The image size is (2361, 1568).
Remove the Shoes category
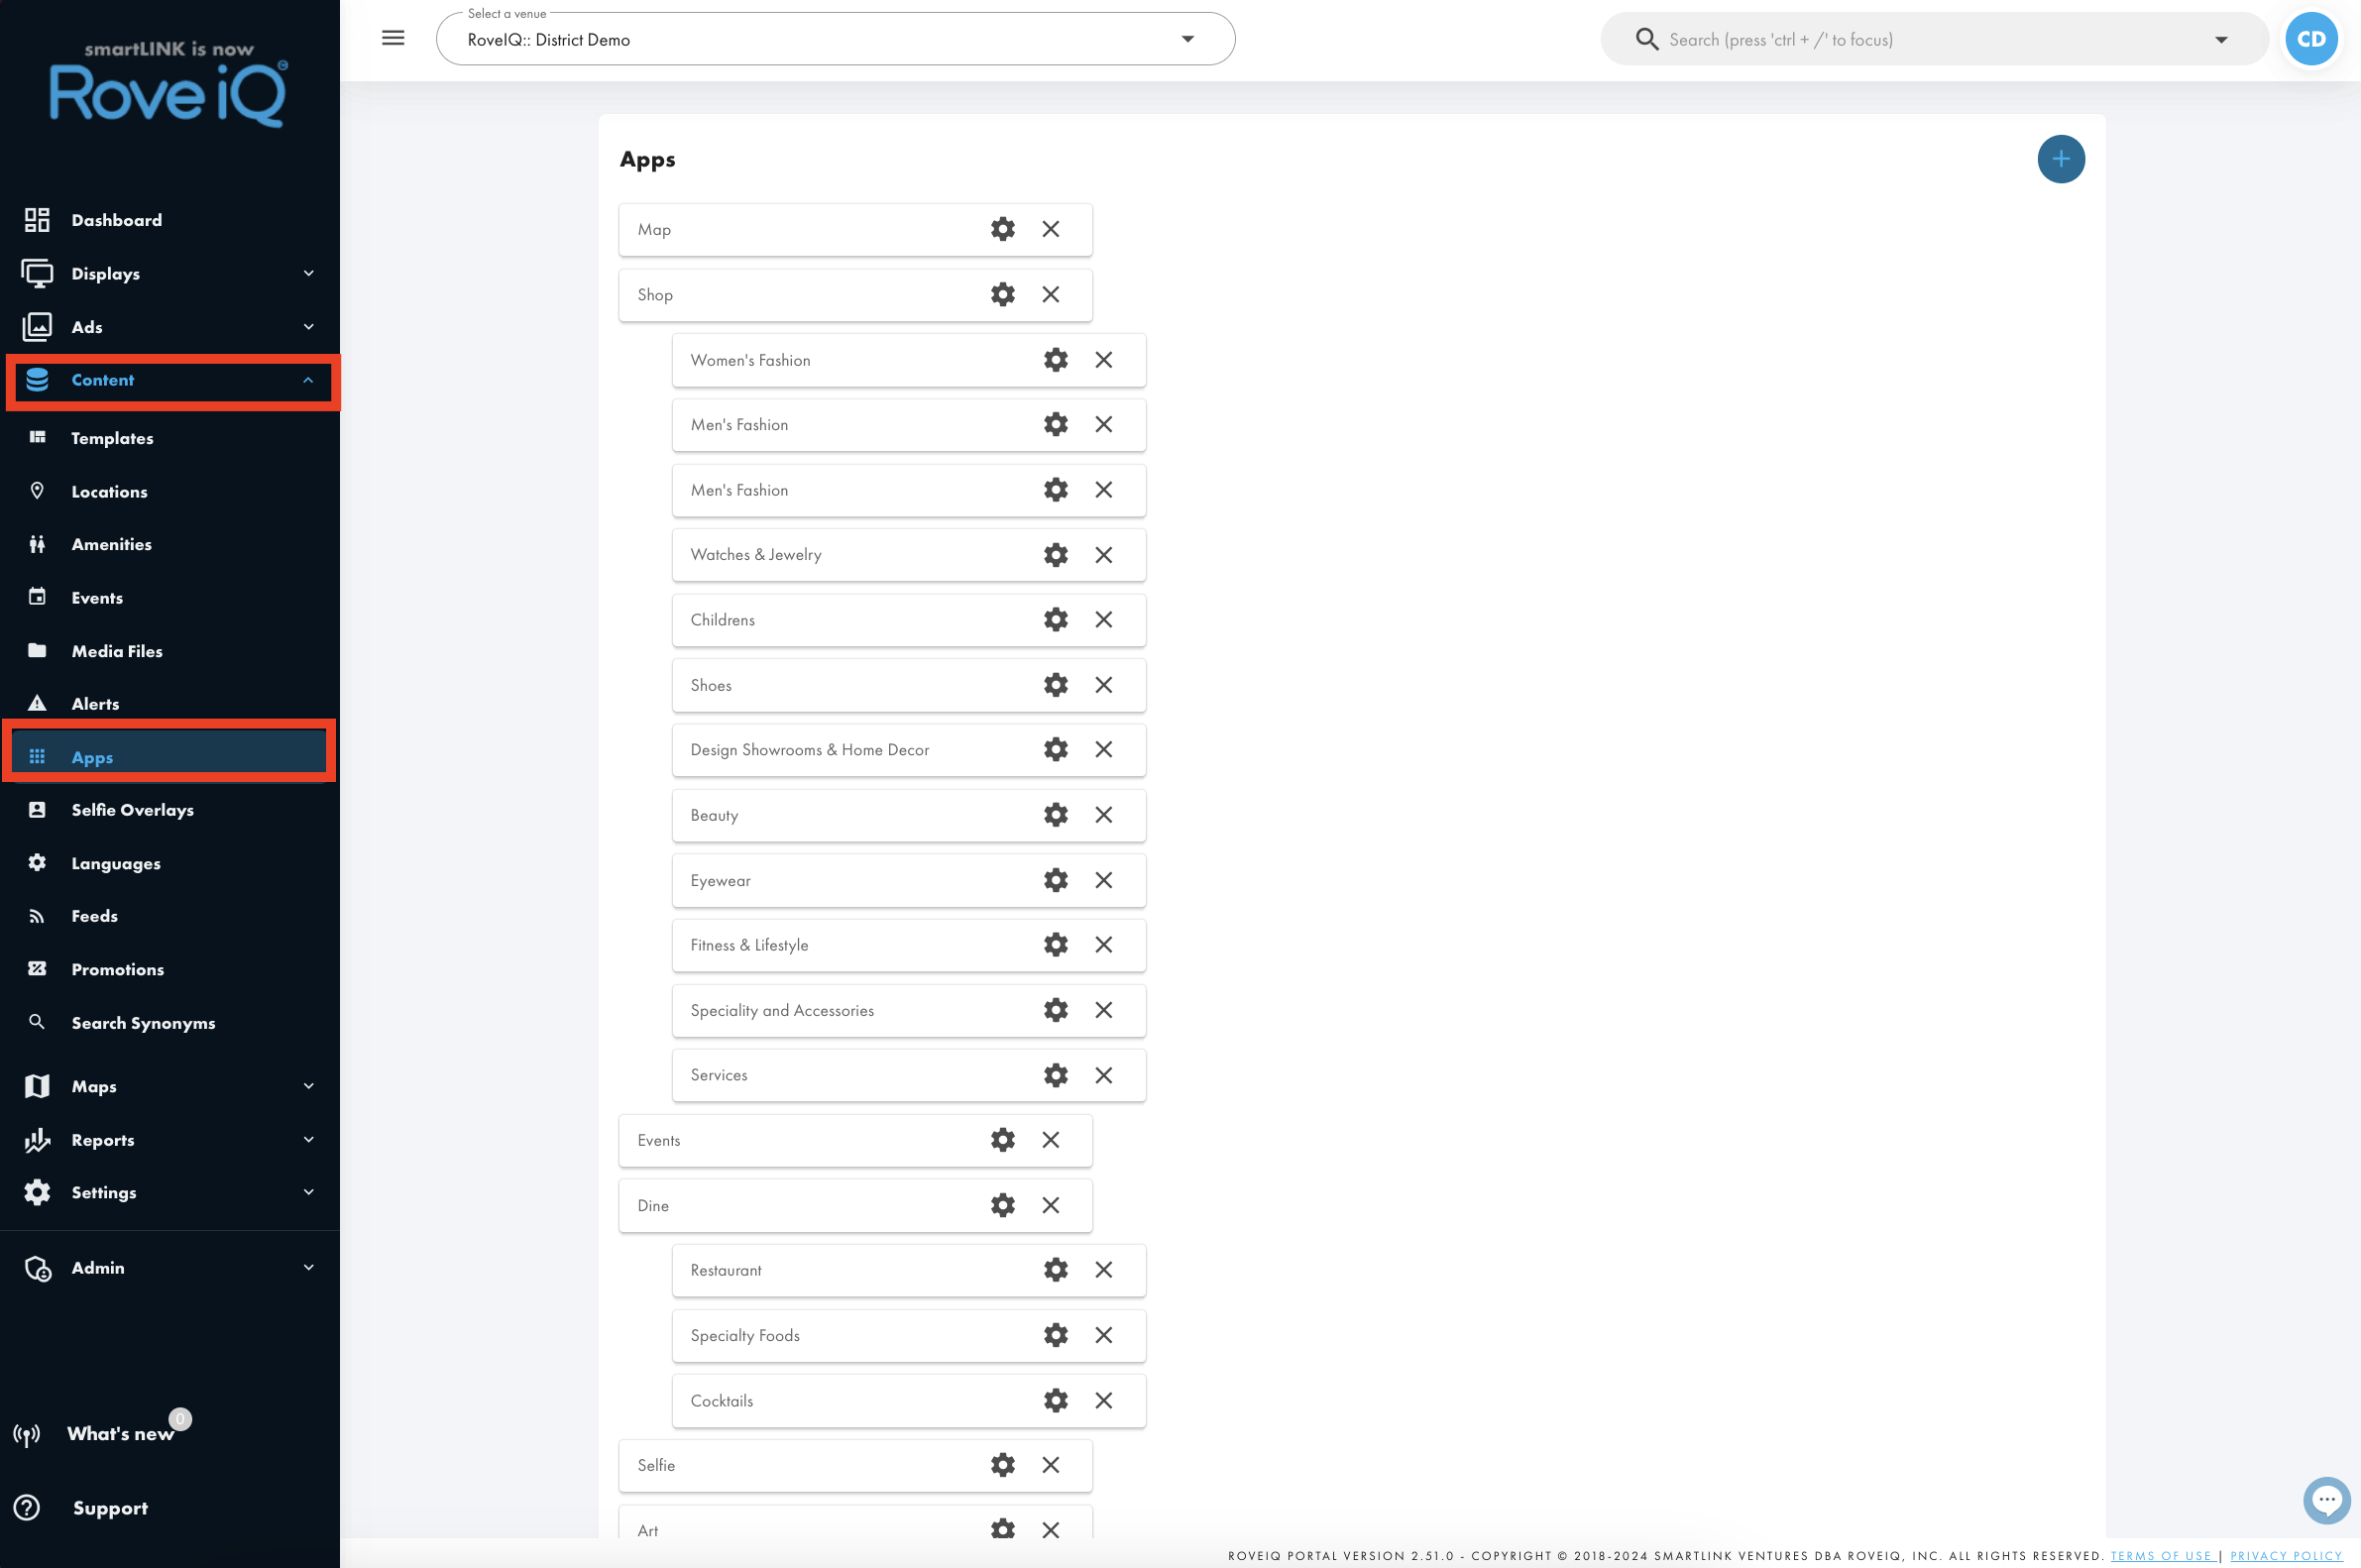[x=1103, y=685]
